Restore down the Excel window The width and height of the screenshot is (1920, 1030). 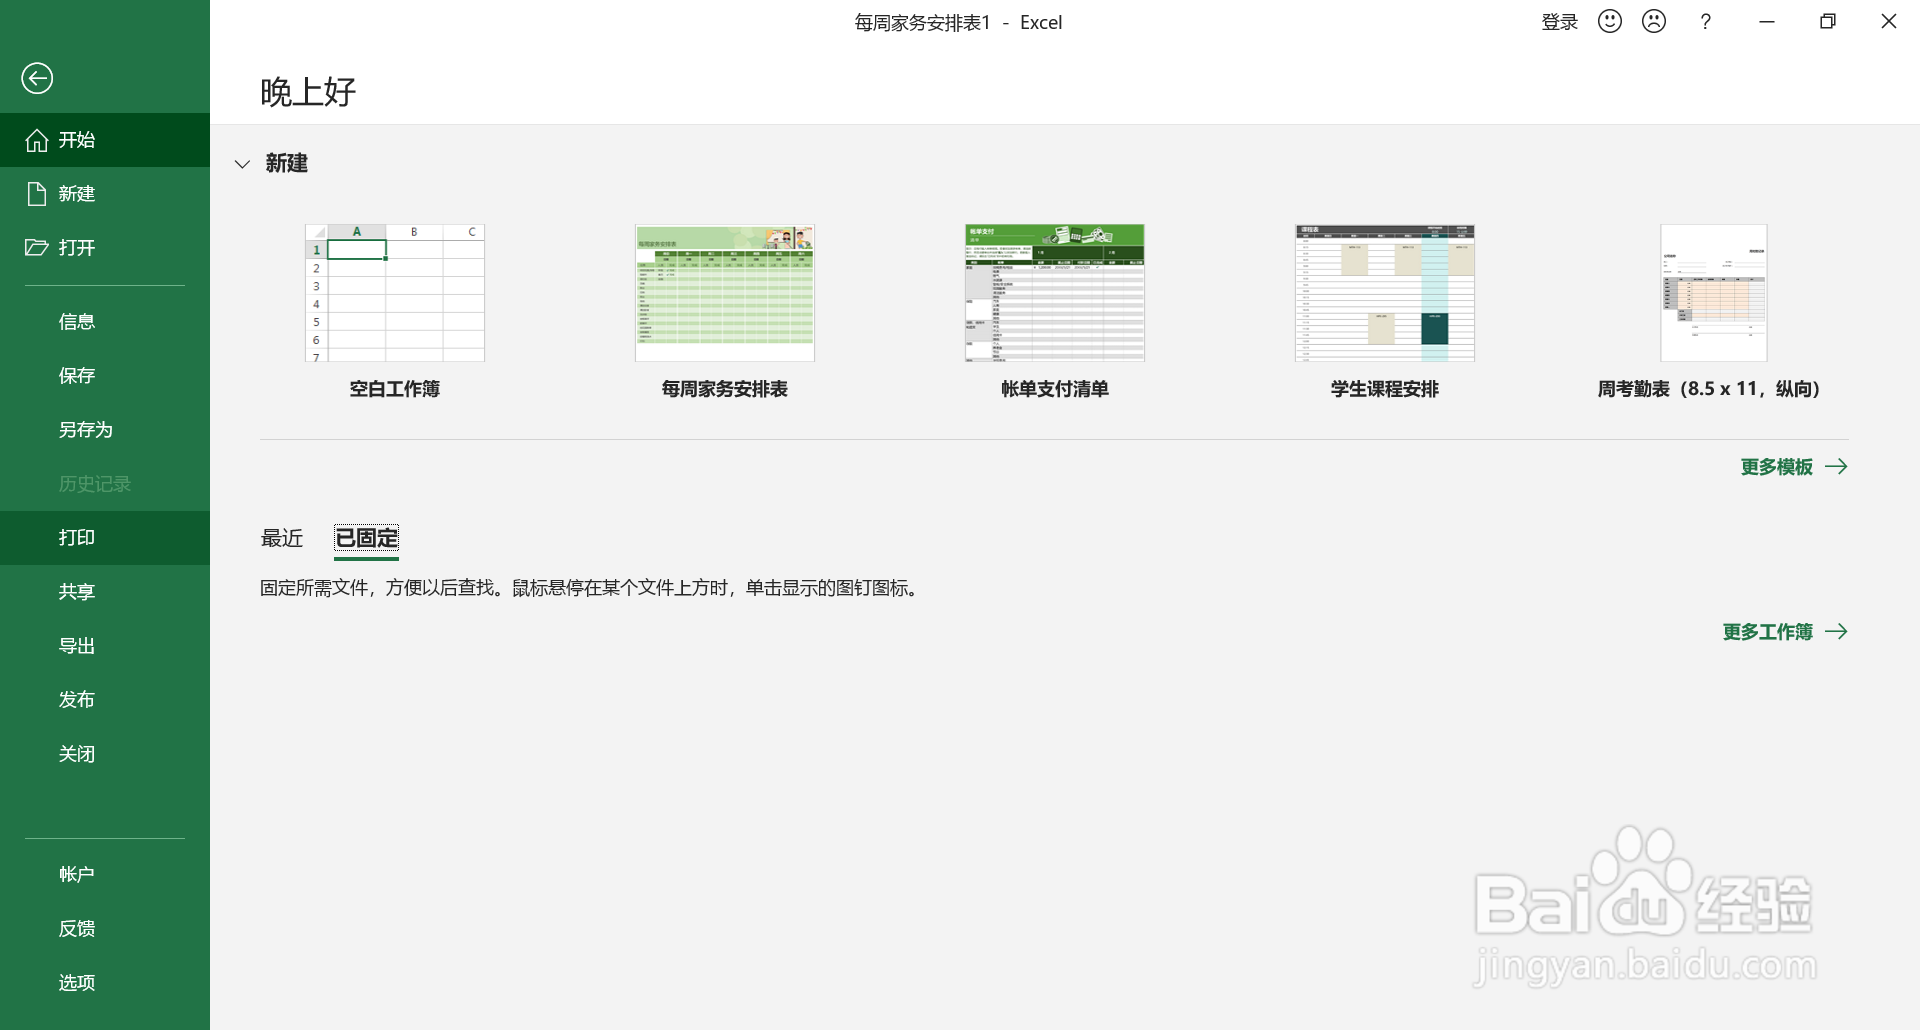click(1828, 22)
